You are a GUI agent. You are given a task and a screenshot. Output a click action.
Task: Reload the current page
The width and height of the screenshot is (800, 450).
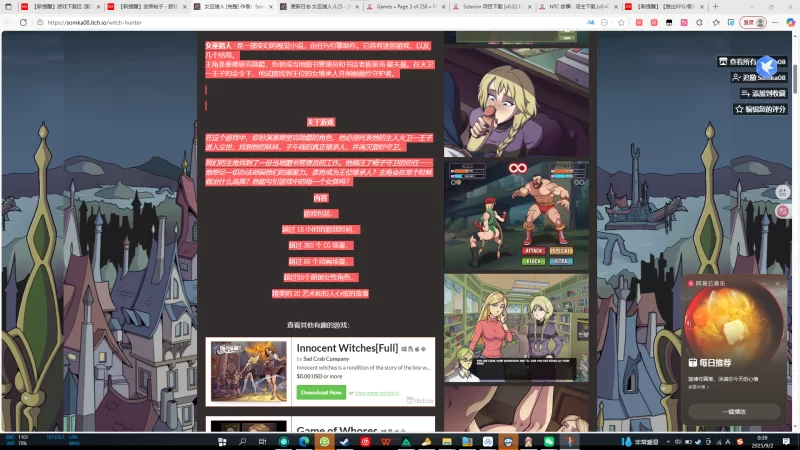[23, 22]
